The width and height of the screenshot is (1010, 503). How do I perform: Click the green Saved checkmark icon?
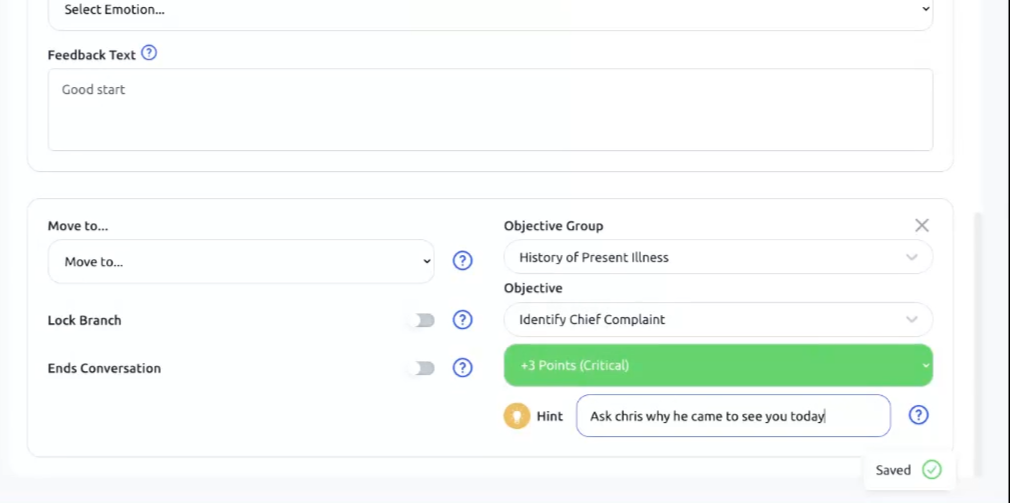tap(932, 470)
